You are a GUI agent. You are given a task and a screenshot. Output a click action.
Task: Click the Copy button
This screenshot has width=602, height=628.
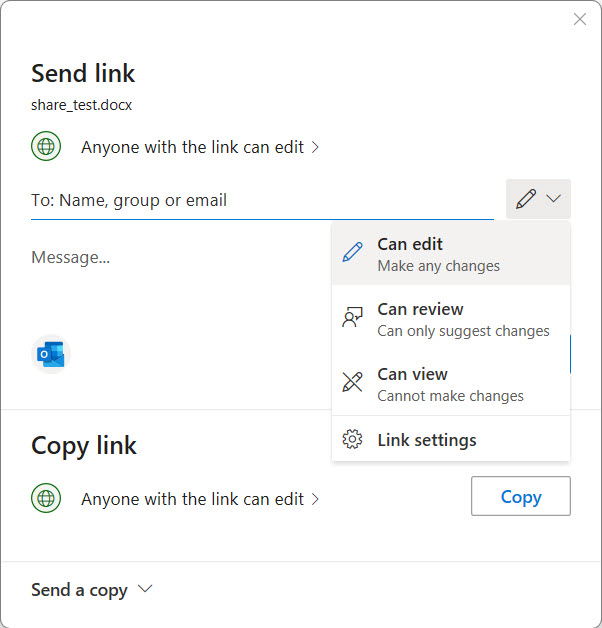(521, 496)
